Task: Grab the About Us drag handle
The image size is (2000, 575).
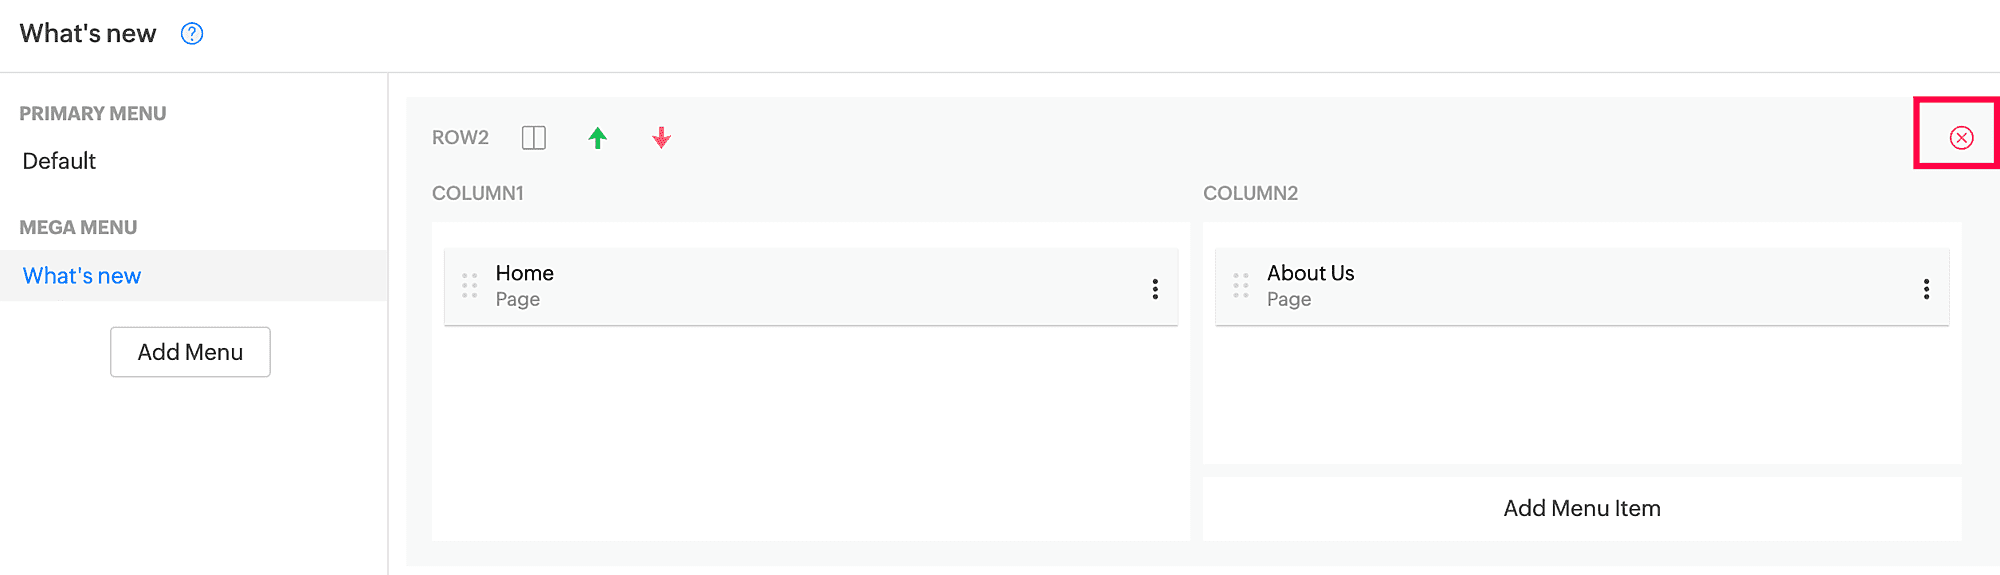Action: [x=1241, y=286]
